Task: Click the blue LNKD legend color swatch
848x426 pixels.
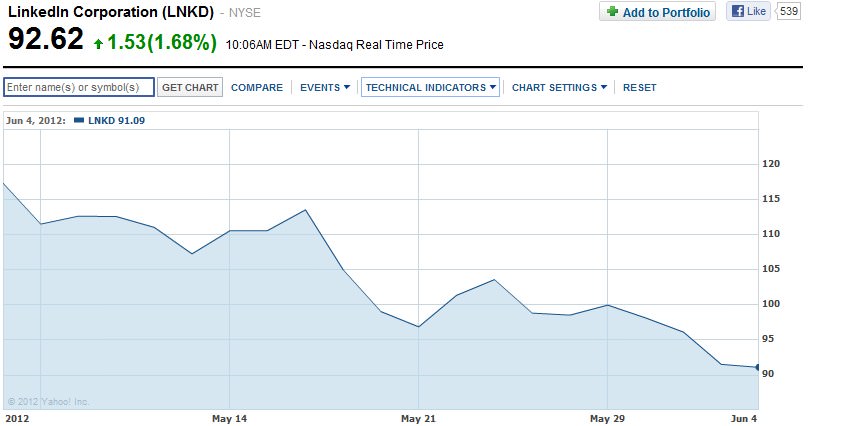Action: [x=80, y=121]
